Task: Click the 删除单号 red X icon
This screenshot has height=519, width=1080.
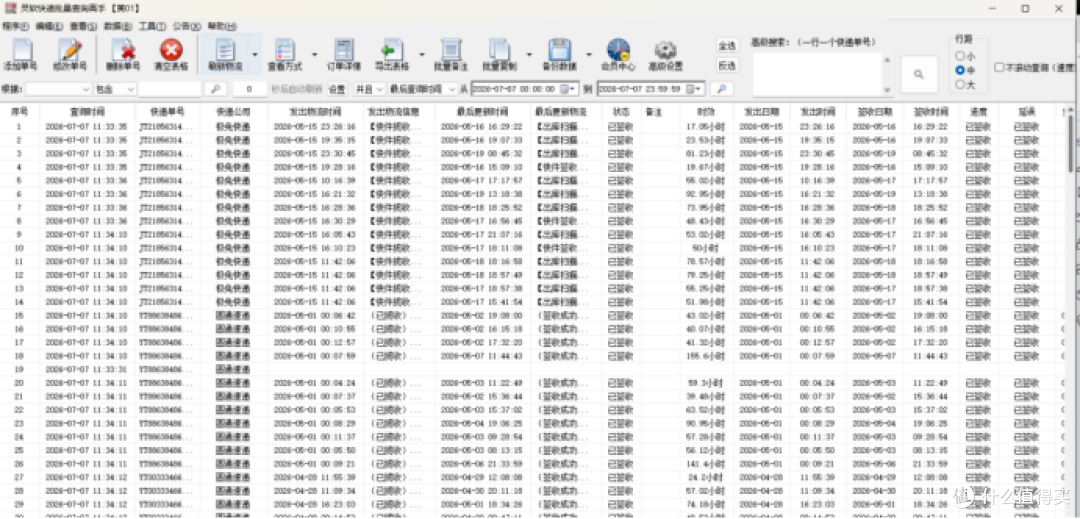Action: point(124,54)
